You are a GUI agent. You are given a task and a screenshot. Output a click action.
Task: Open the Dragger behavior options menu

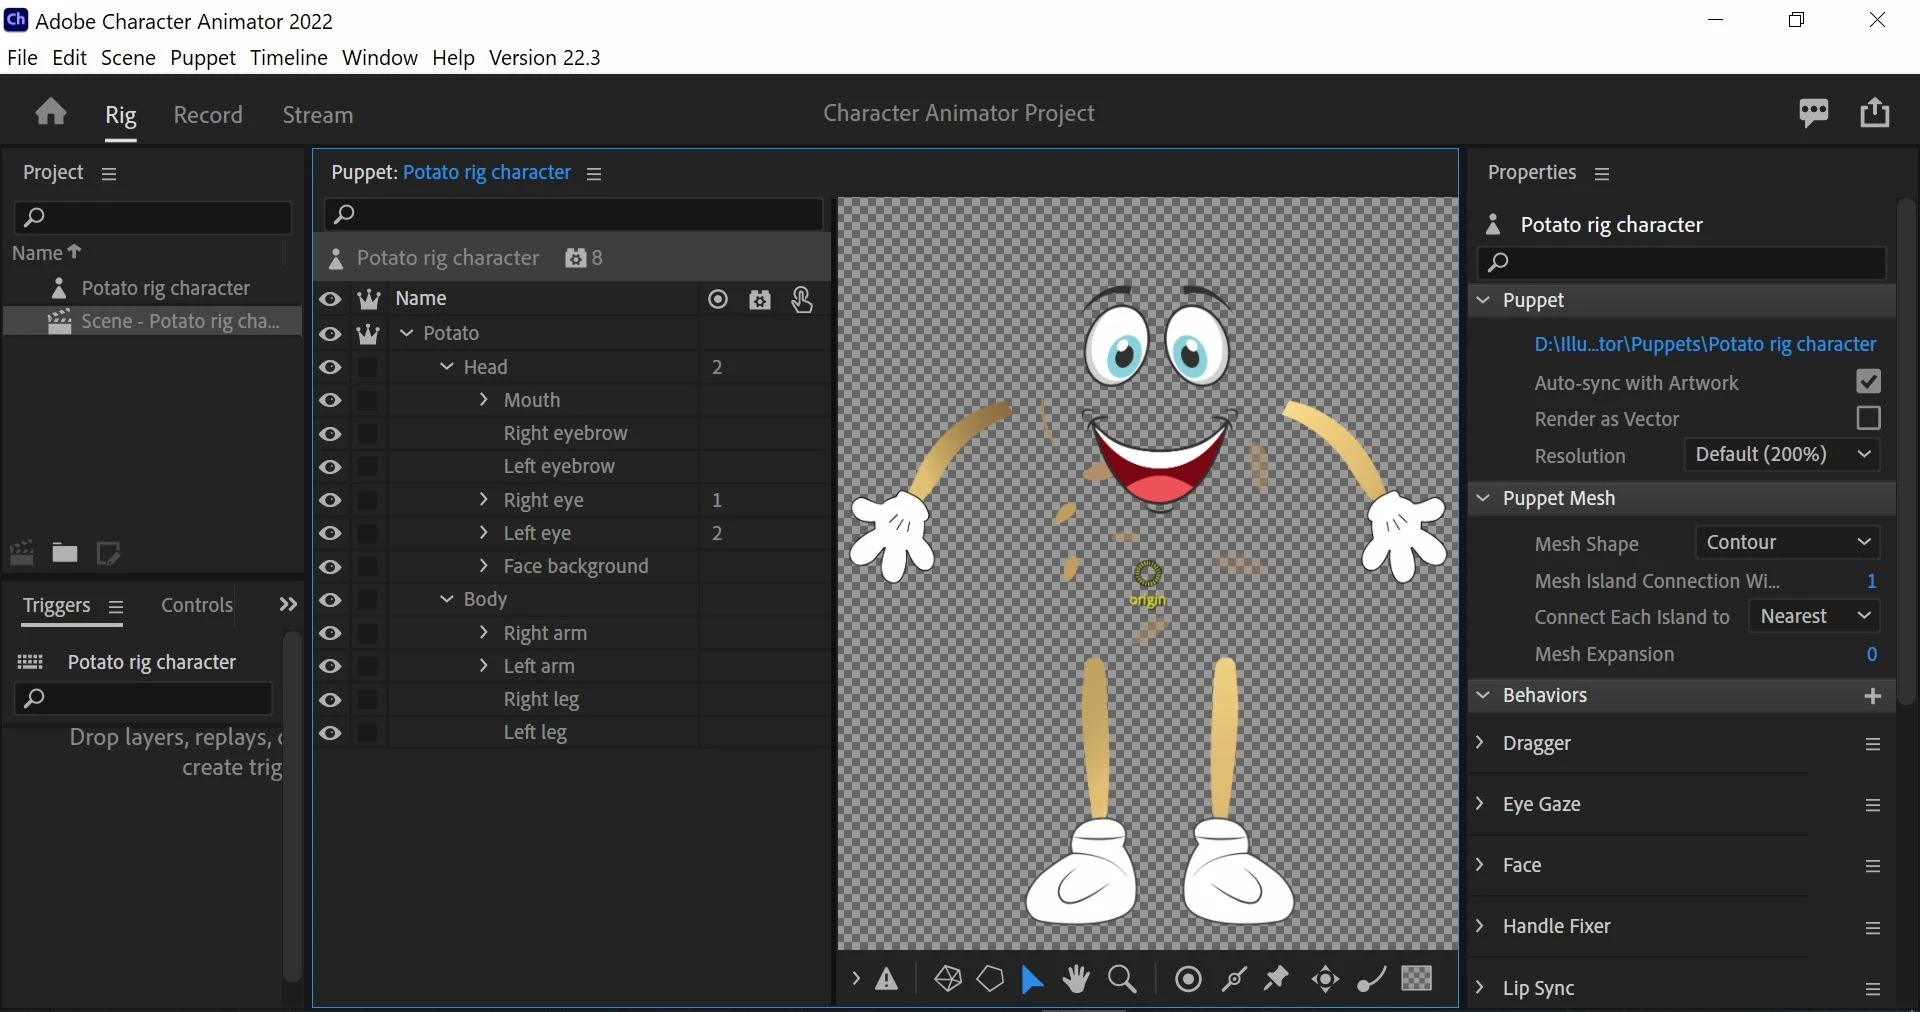pyautogui.click(x=1873, y=744)
